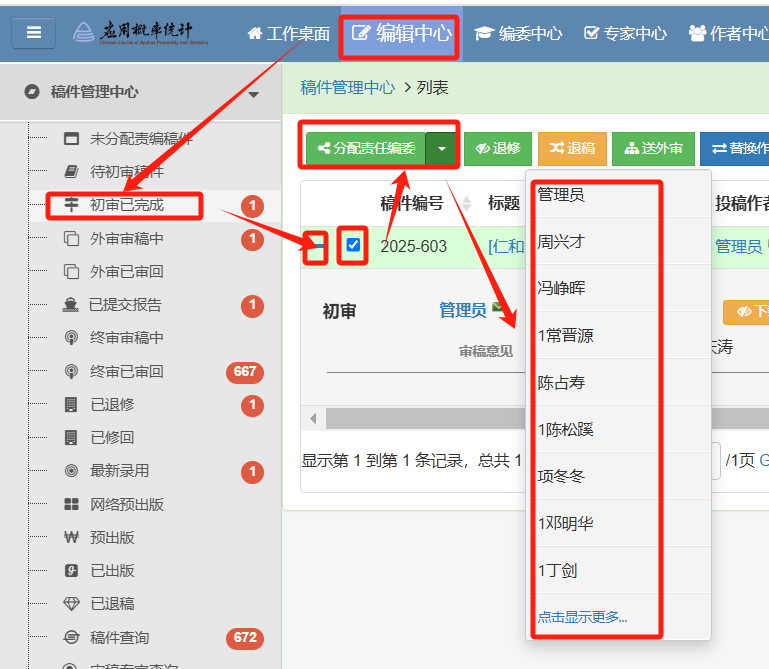
Task: Click the journal logo in header
Action: coord(140,33)
